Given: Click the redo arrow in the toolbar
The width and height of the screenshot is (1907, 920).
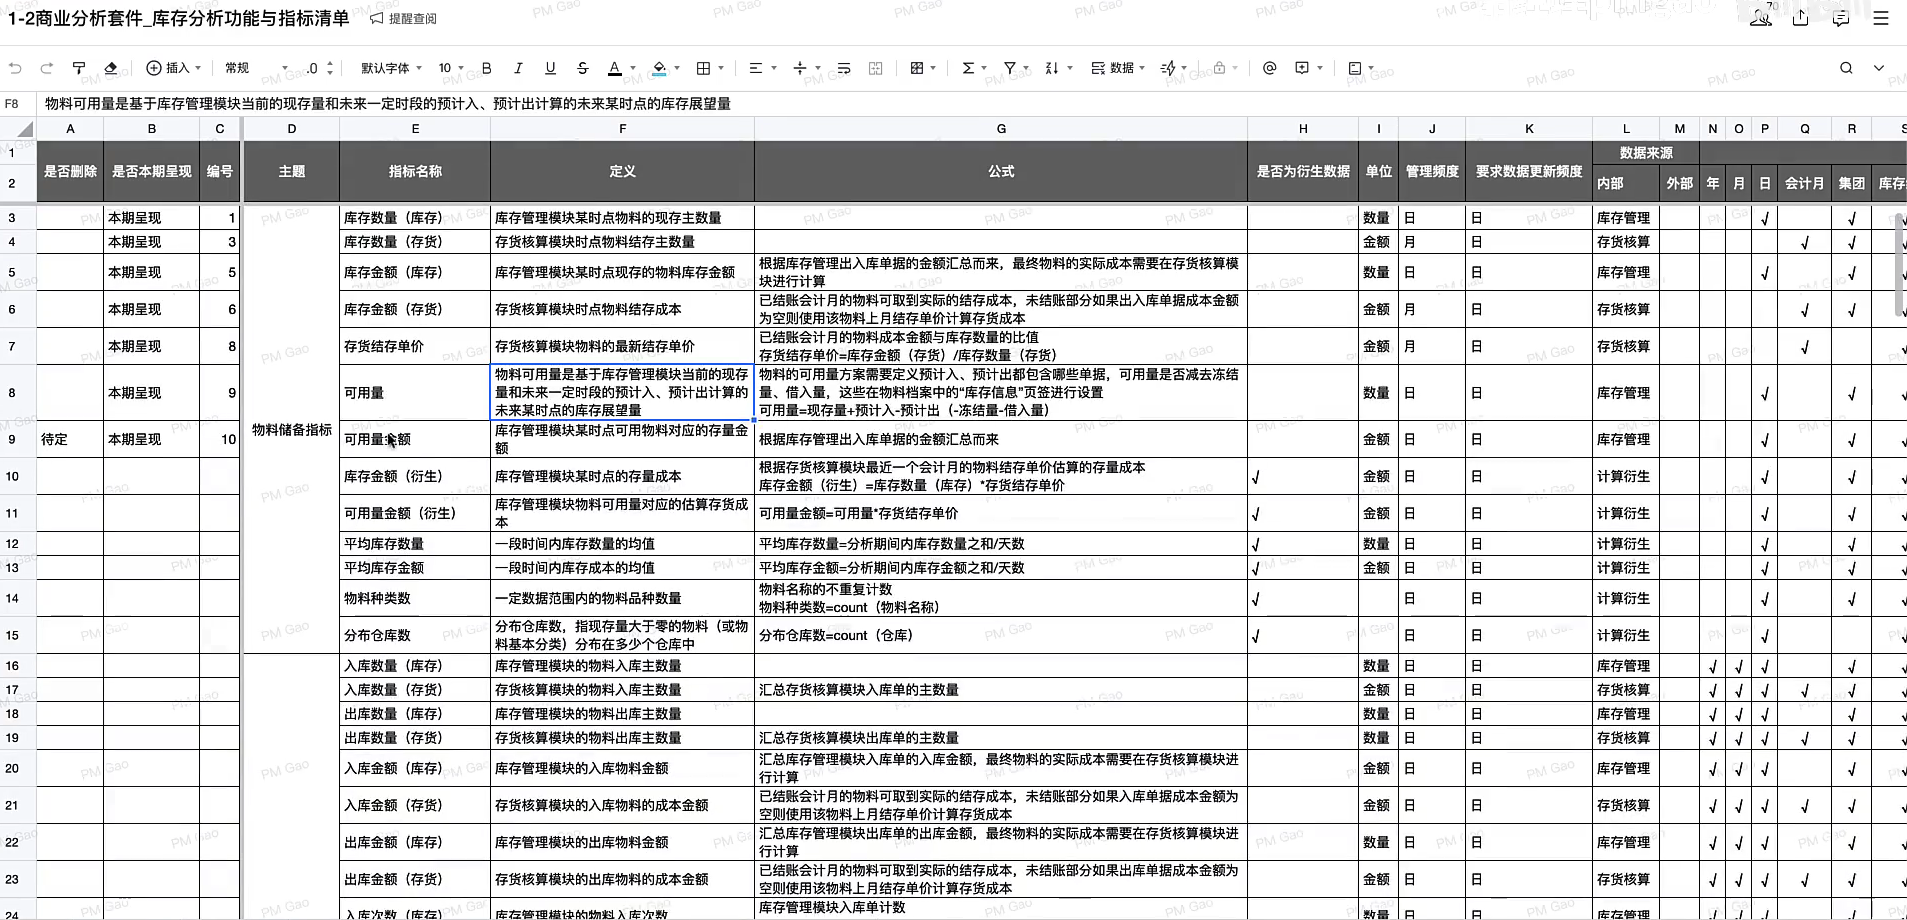Looking at the screenshot, I should 46,68.
